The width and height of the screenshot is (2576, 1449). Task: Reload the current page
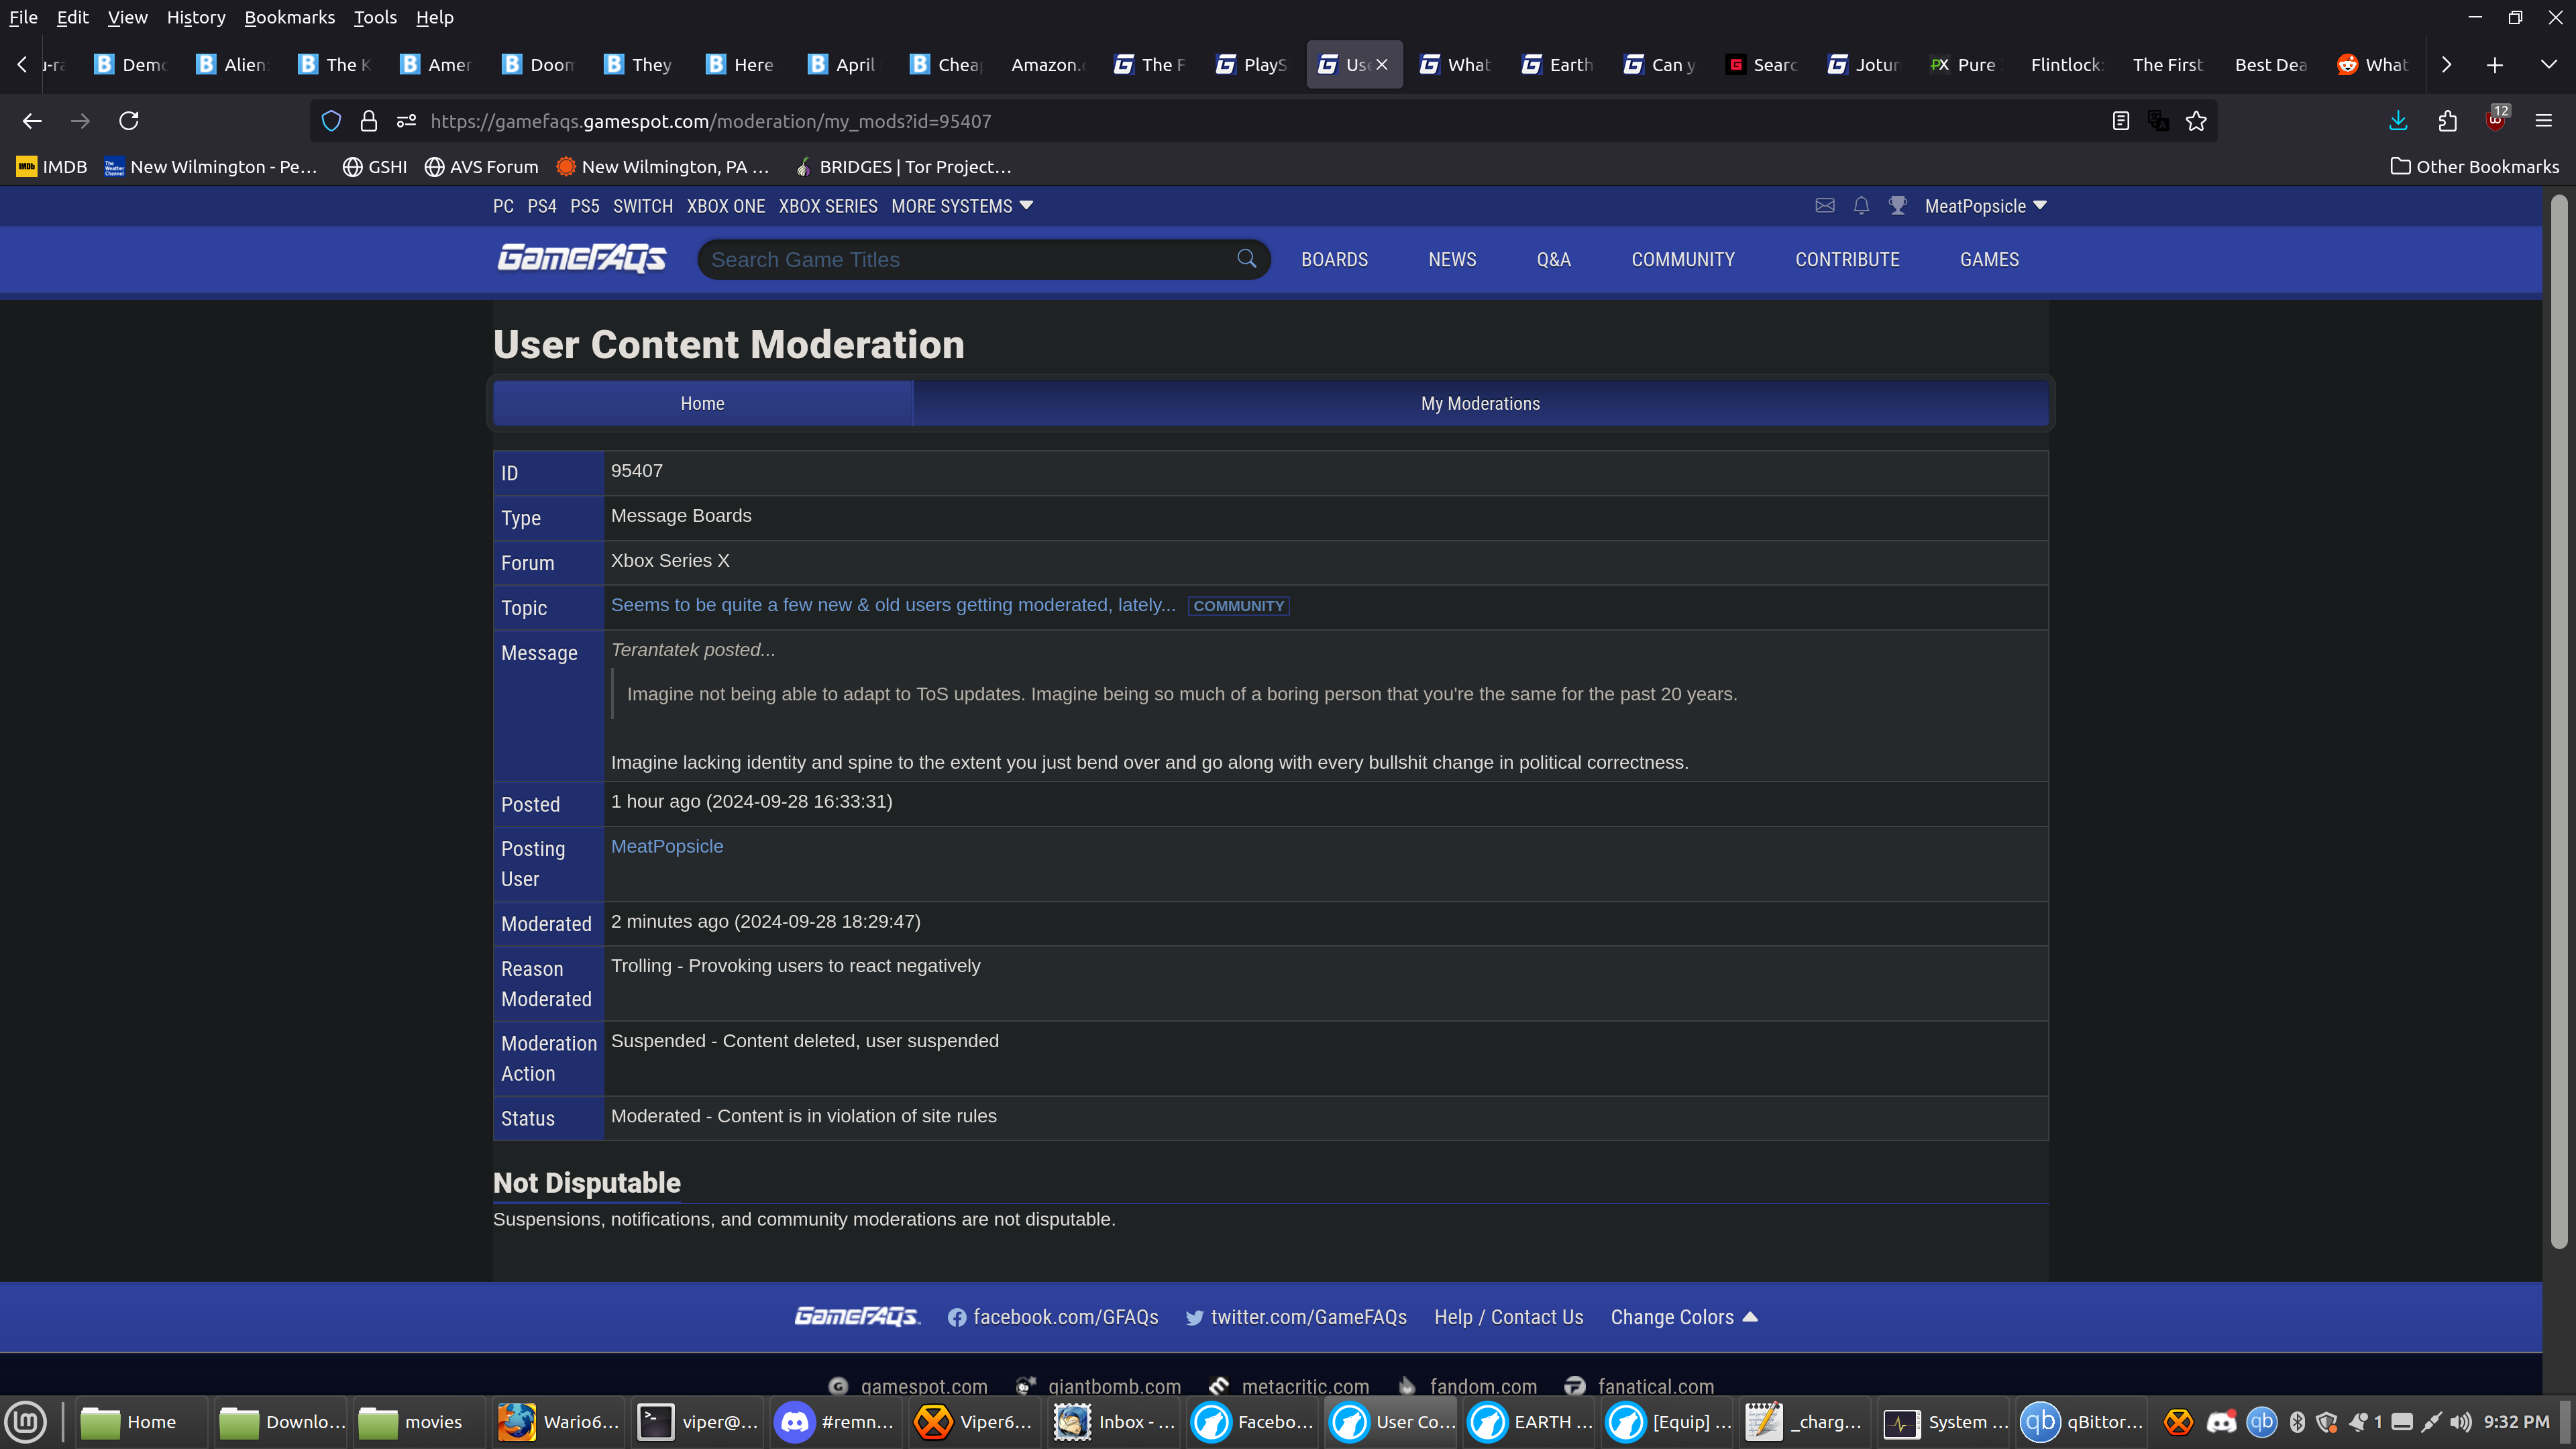129,121
